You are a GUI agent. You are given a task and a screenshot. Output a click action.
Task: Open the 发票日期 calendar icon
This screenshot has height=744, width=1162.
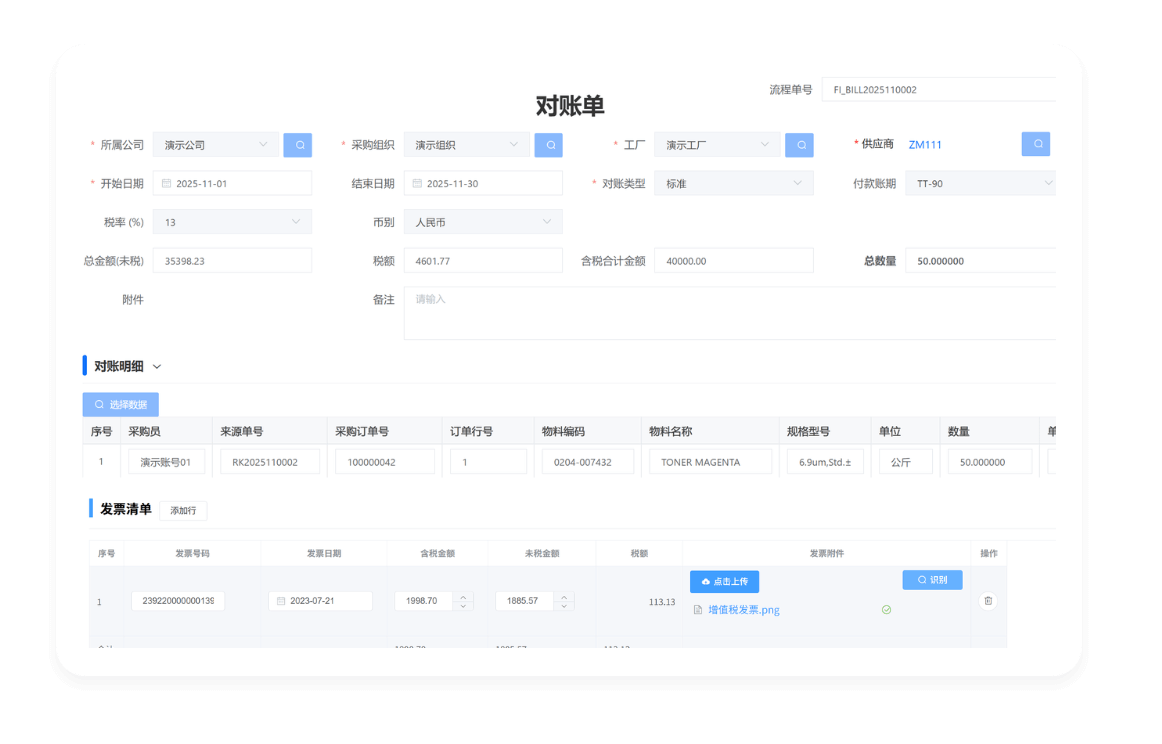pyautogui.click(x=283, y=600)
